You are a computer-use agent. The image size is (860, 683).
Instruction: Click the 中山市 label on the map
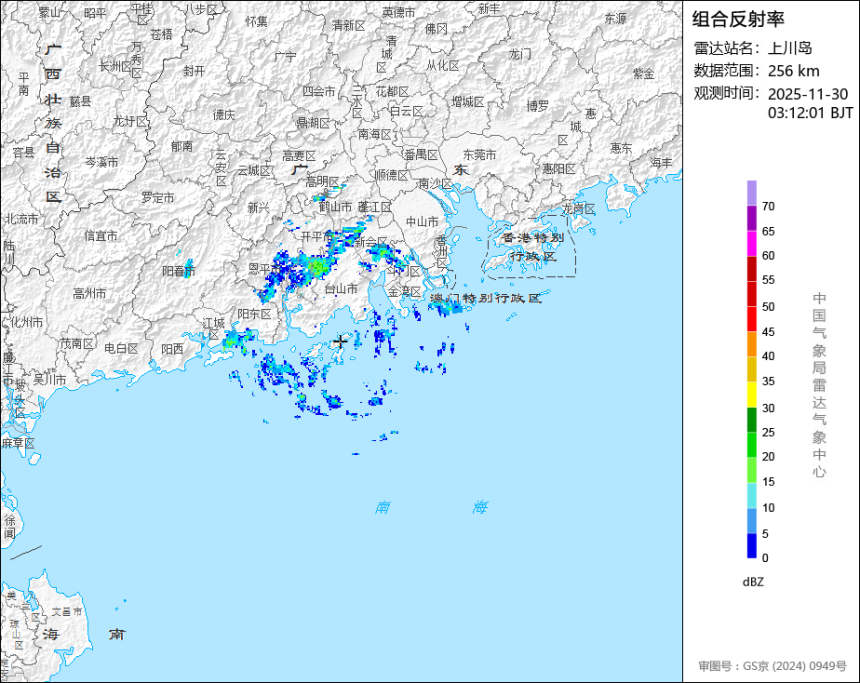coord(422,222)
